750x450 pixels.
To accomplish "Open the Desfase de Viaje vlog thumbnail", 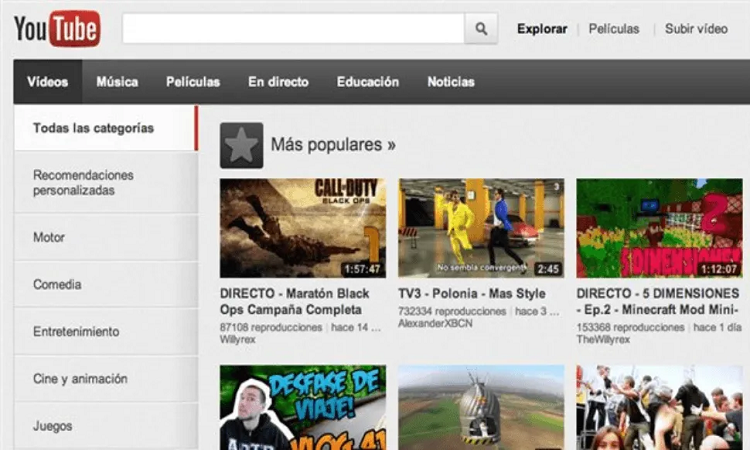I will pyautogui.click(x=303, y=407).
